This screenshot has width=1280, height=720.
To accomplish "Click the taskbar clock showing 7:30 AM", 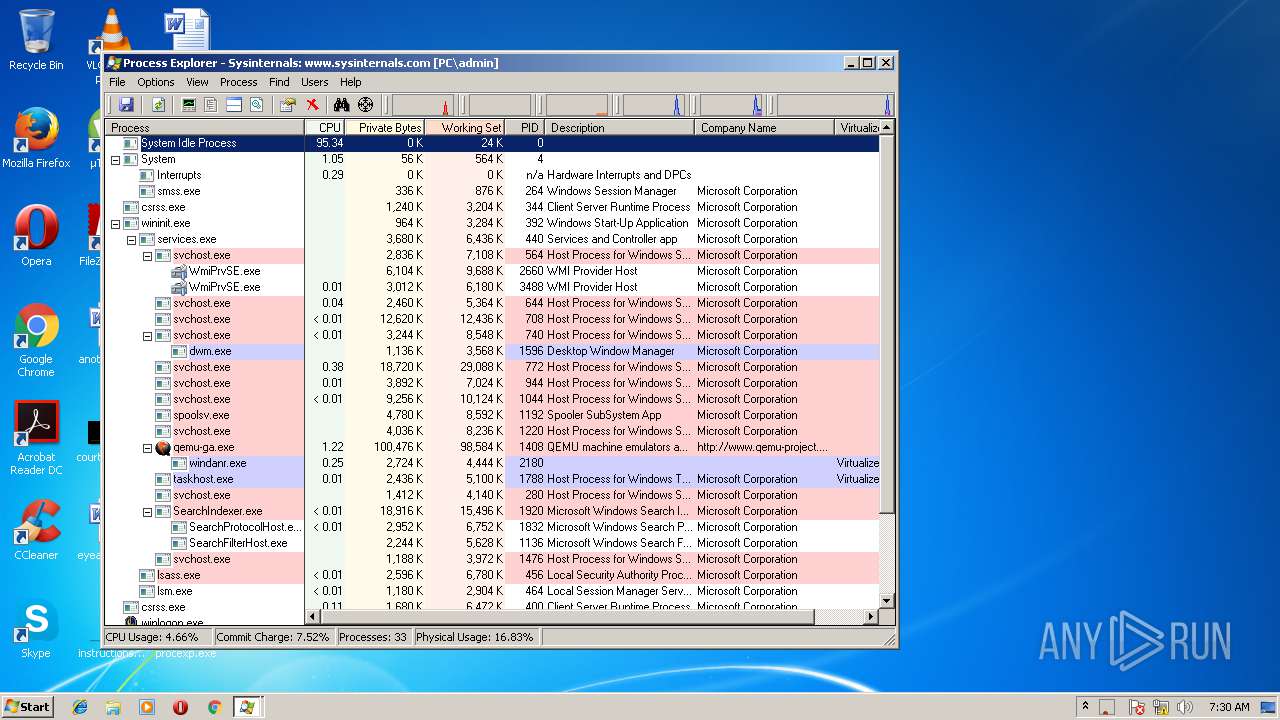I will [1229, 707].
